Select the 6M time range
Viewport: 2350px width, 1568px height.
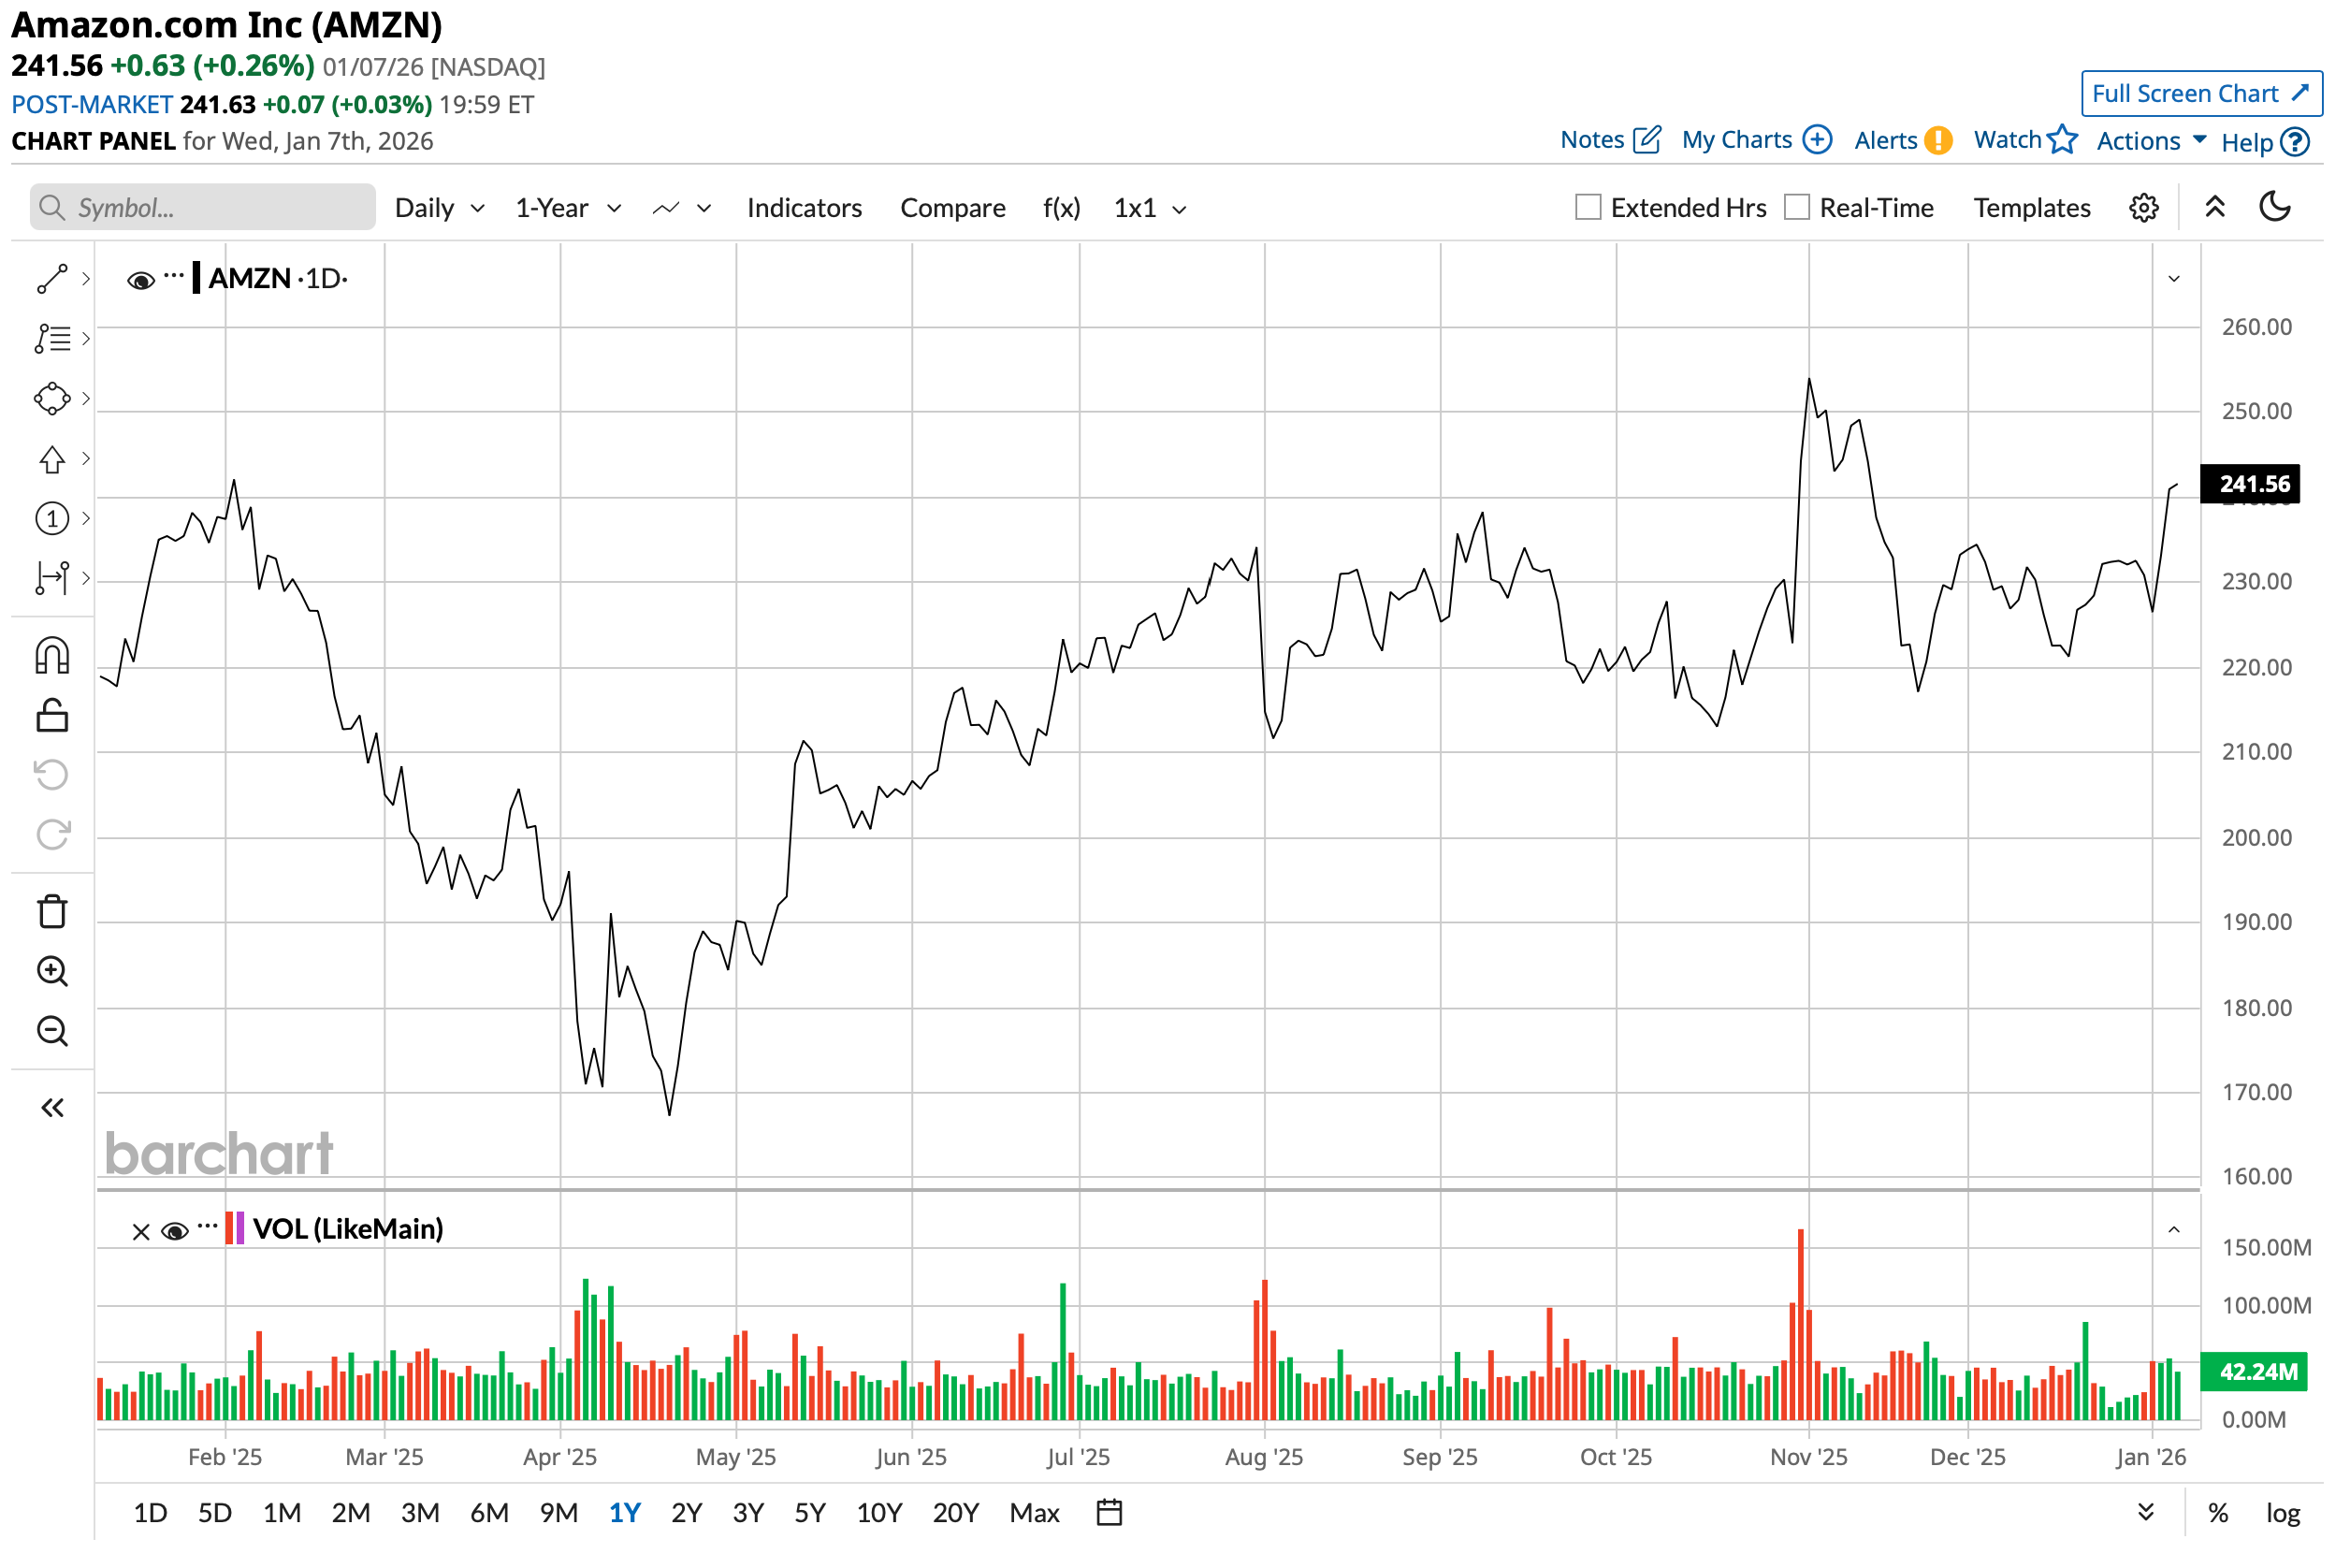[490, 1513]
